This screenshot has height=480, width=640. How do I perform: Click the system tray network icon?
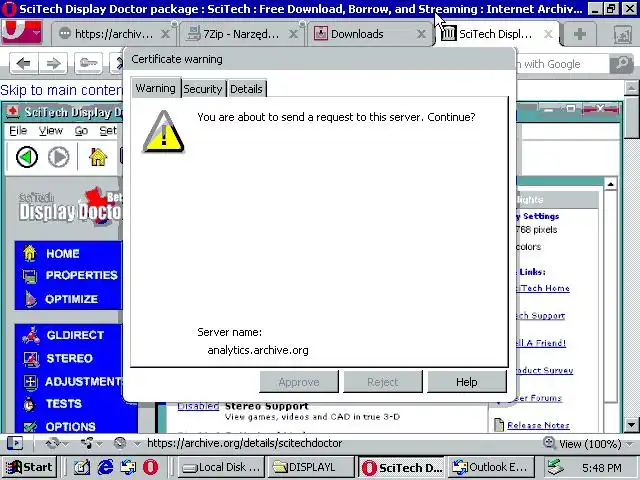[556, 467]
